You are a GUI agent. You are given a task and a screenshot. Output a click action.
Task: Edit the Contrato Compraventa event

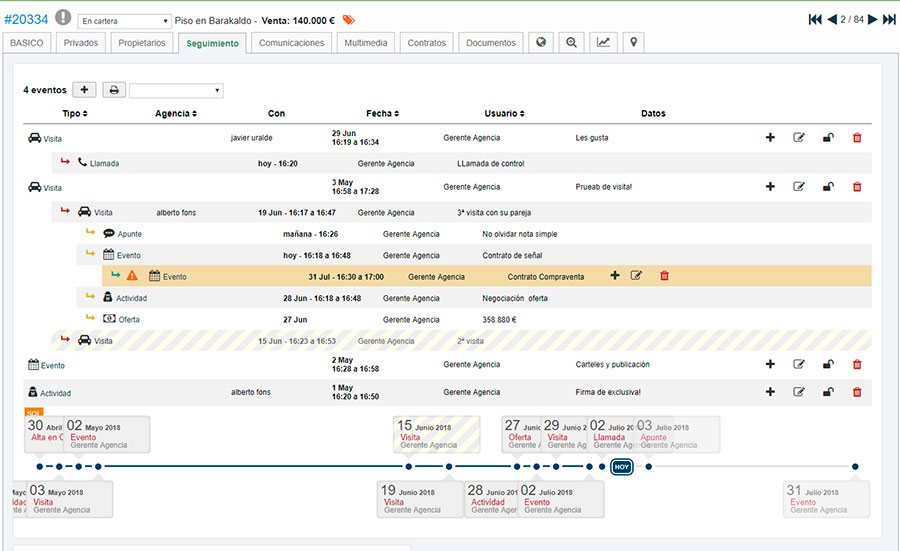point(636,276)
